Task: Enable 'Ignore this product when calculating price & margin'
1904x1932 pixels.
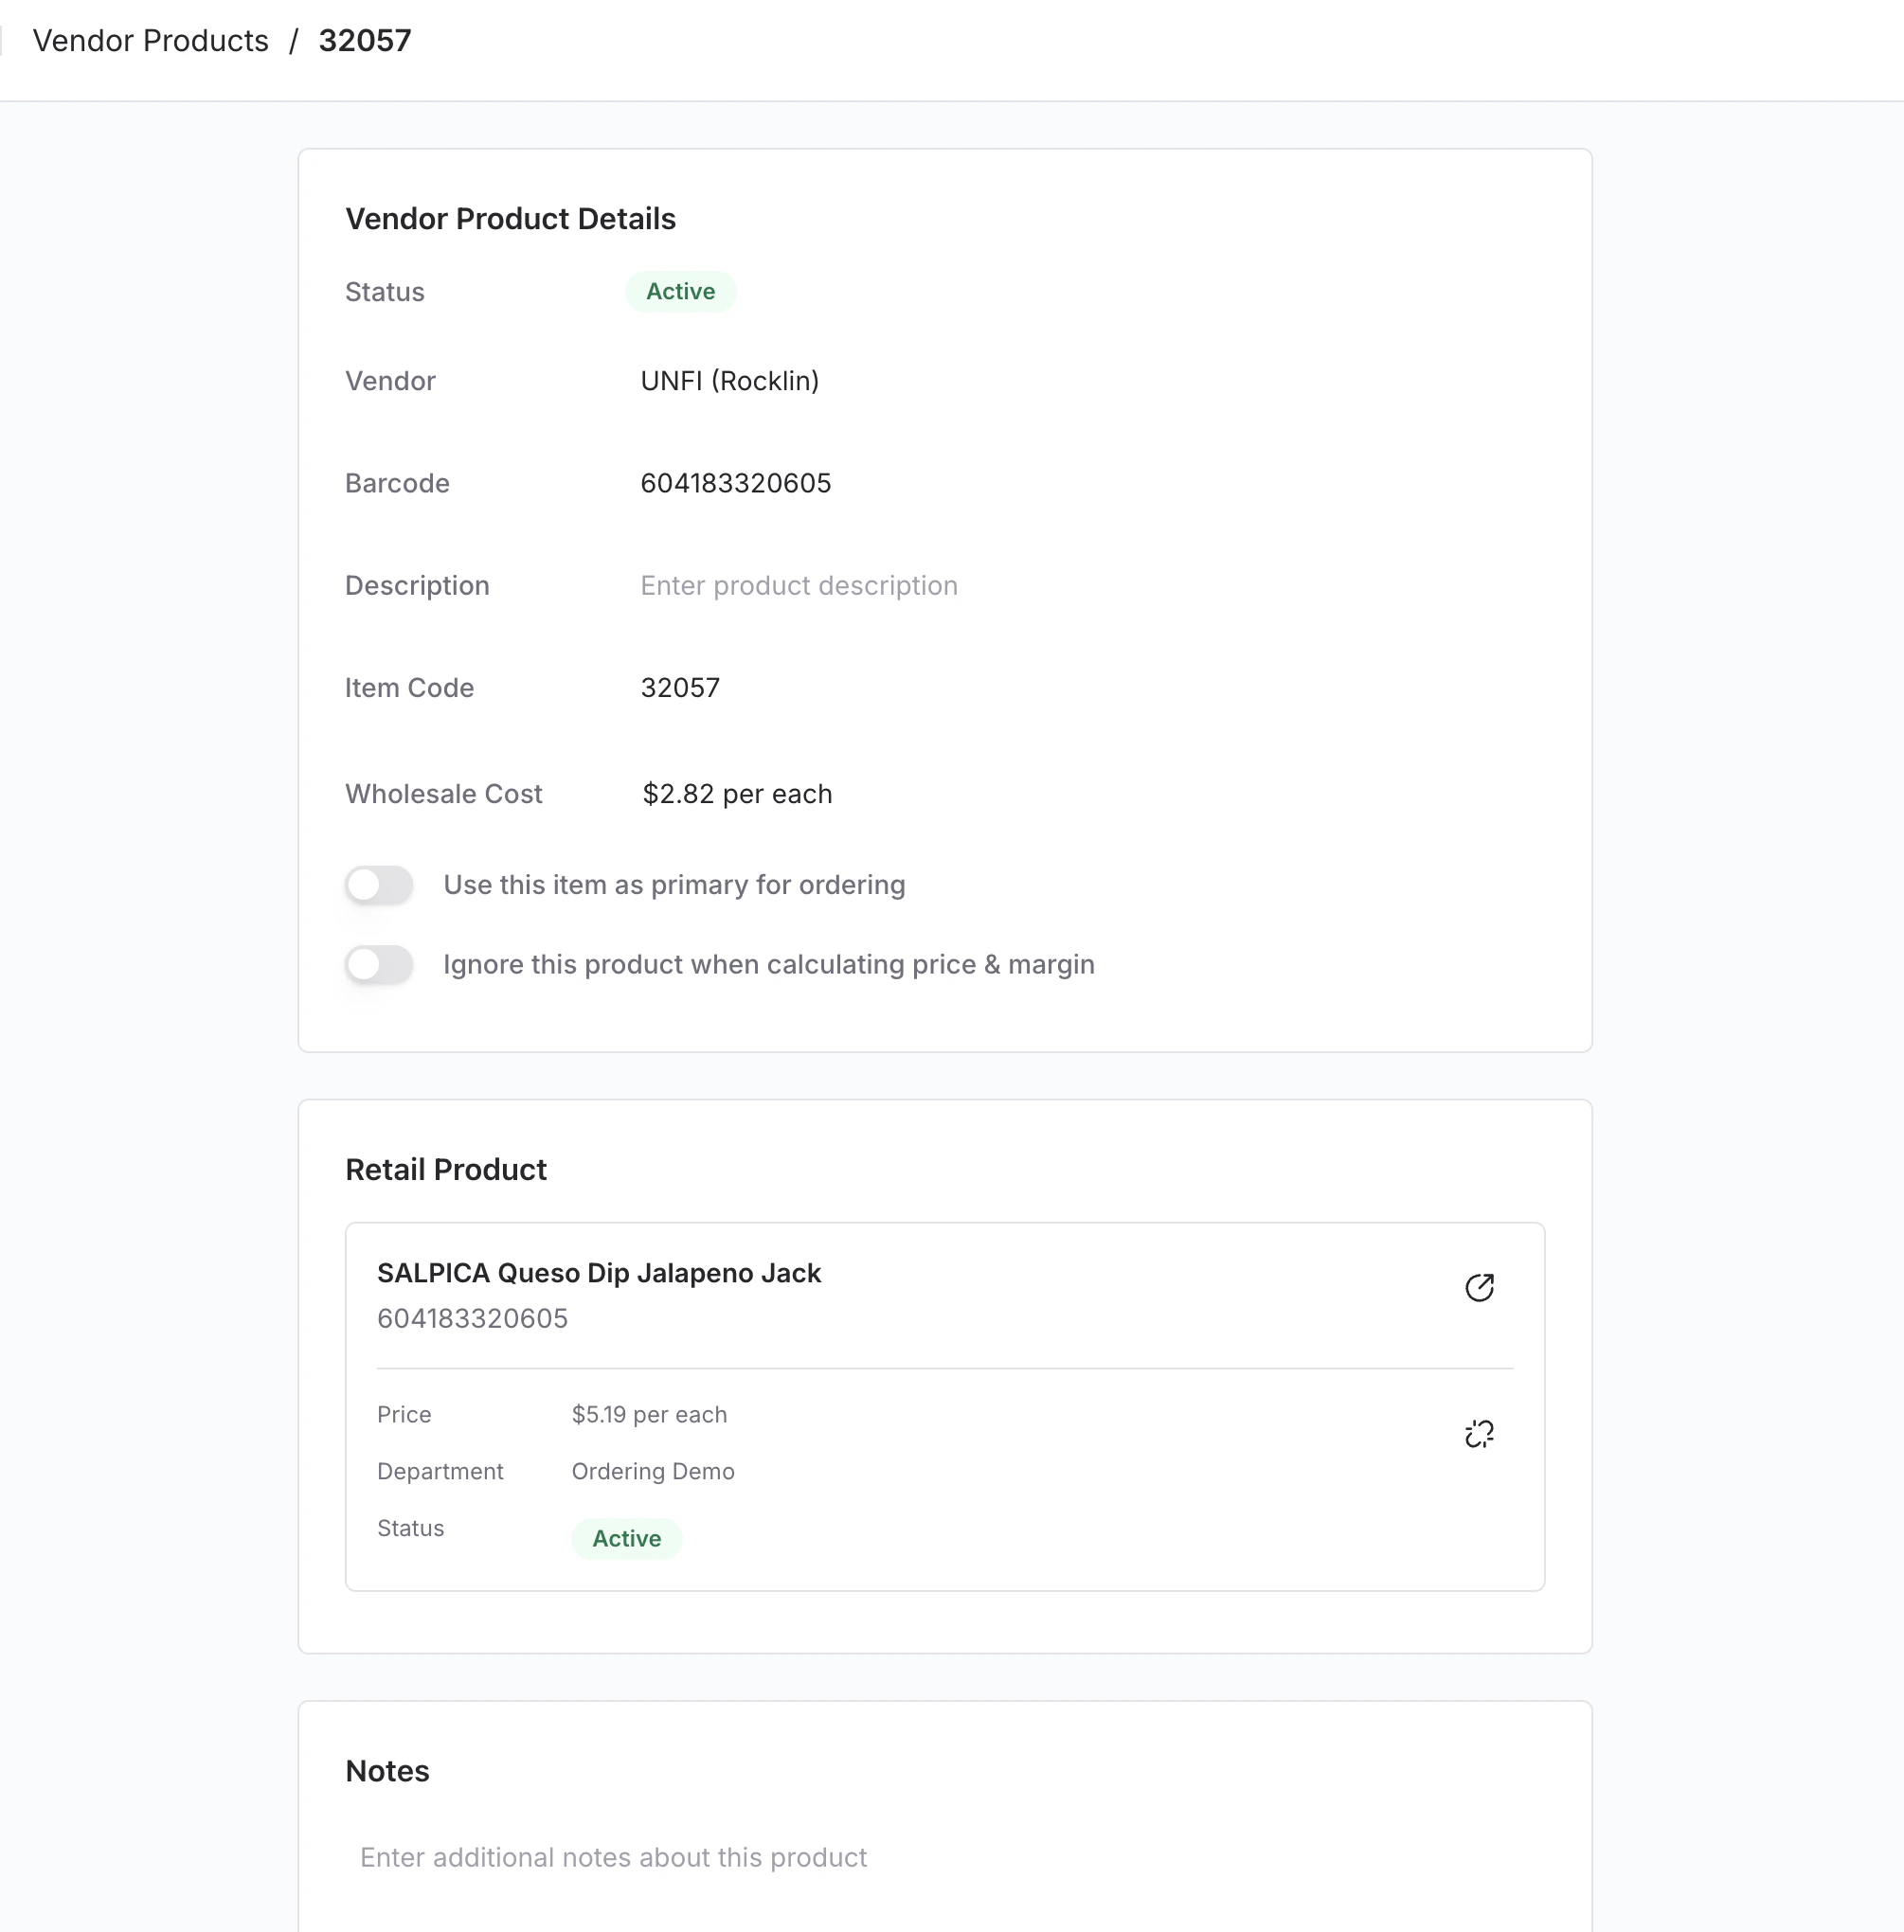Action: coord(379,965)
